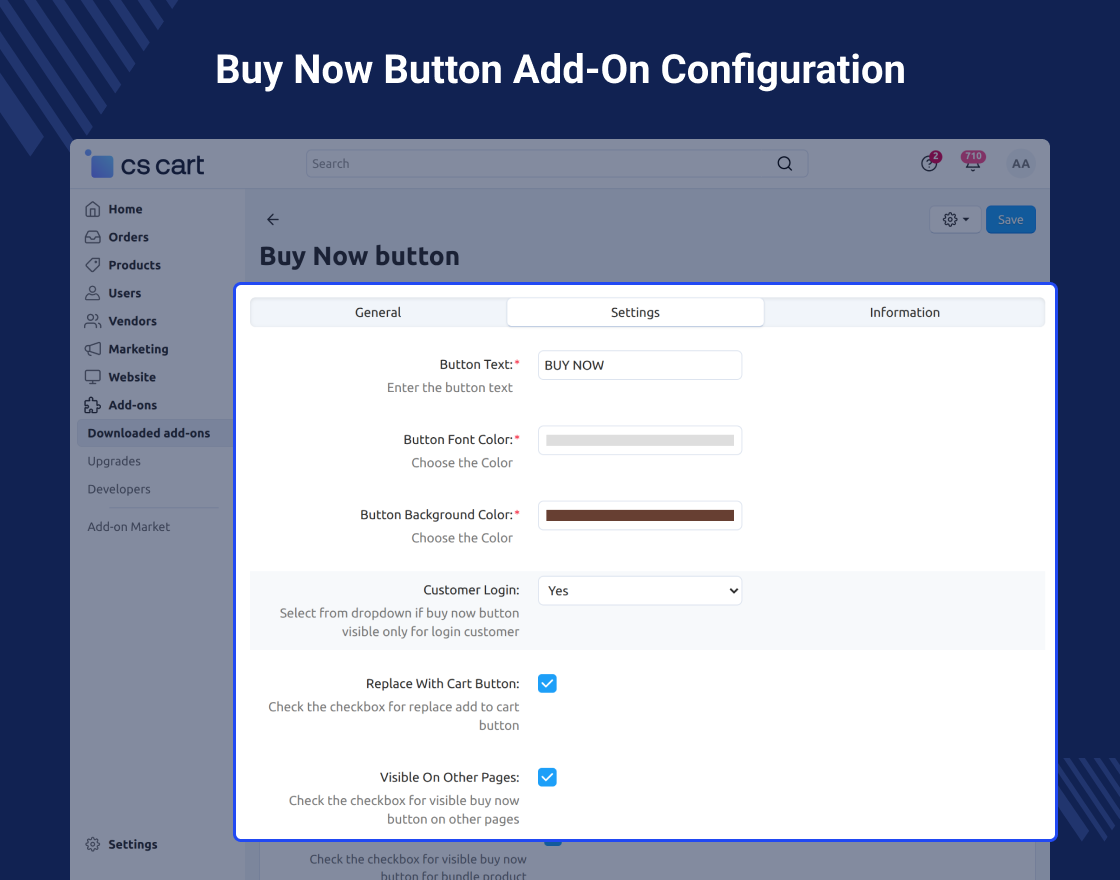
Task: Switch to the General tab
Action: point(378,313)
